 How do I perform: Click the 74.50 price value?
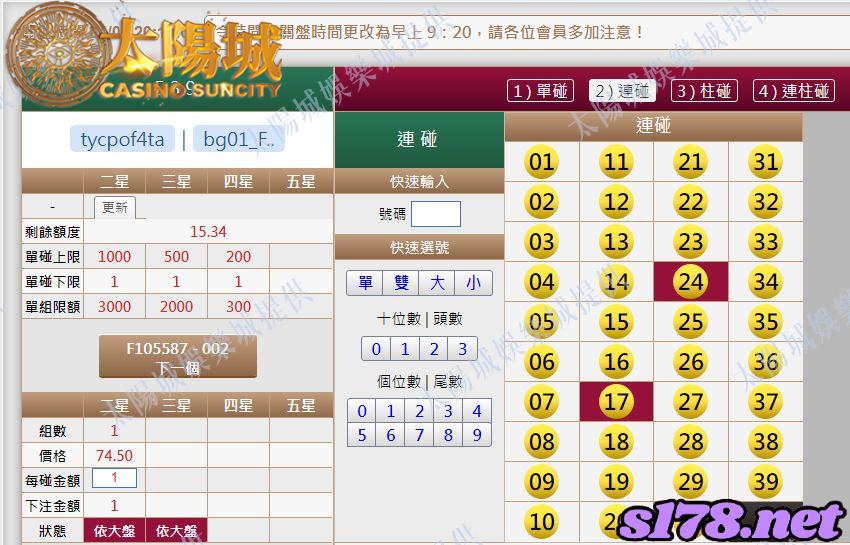click(x=114, y=455)
